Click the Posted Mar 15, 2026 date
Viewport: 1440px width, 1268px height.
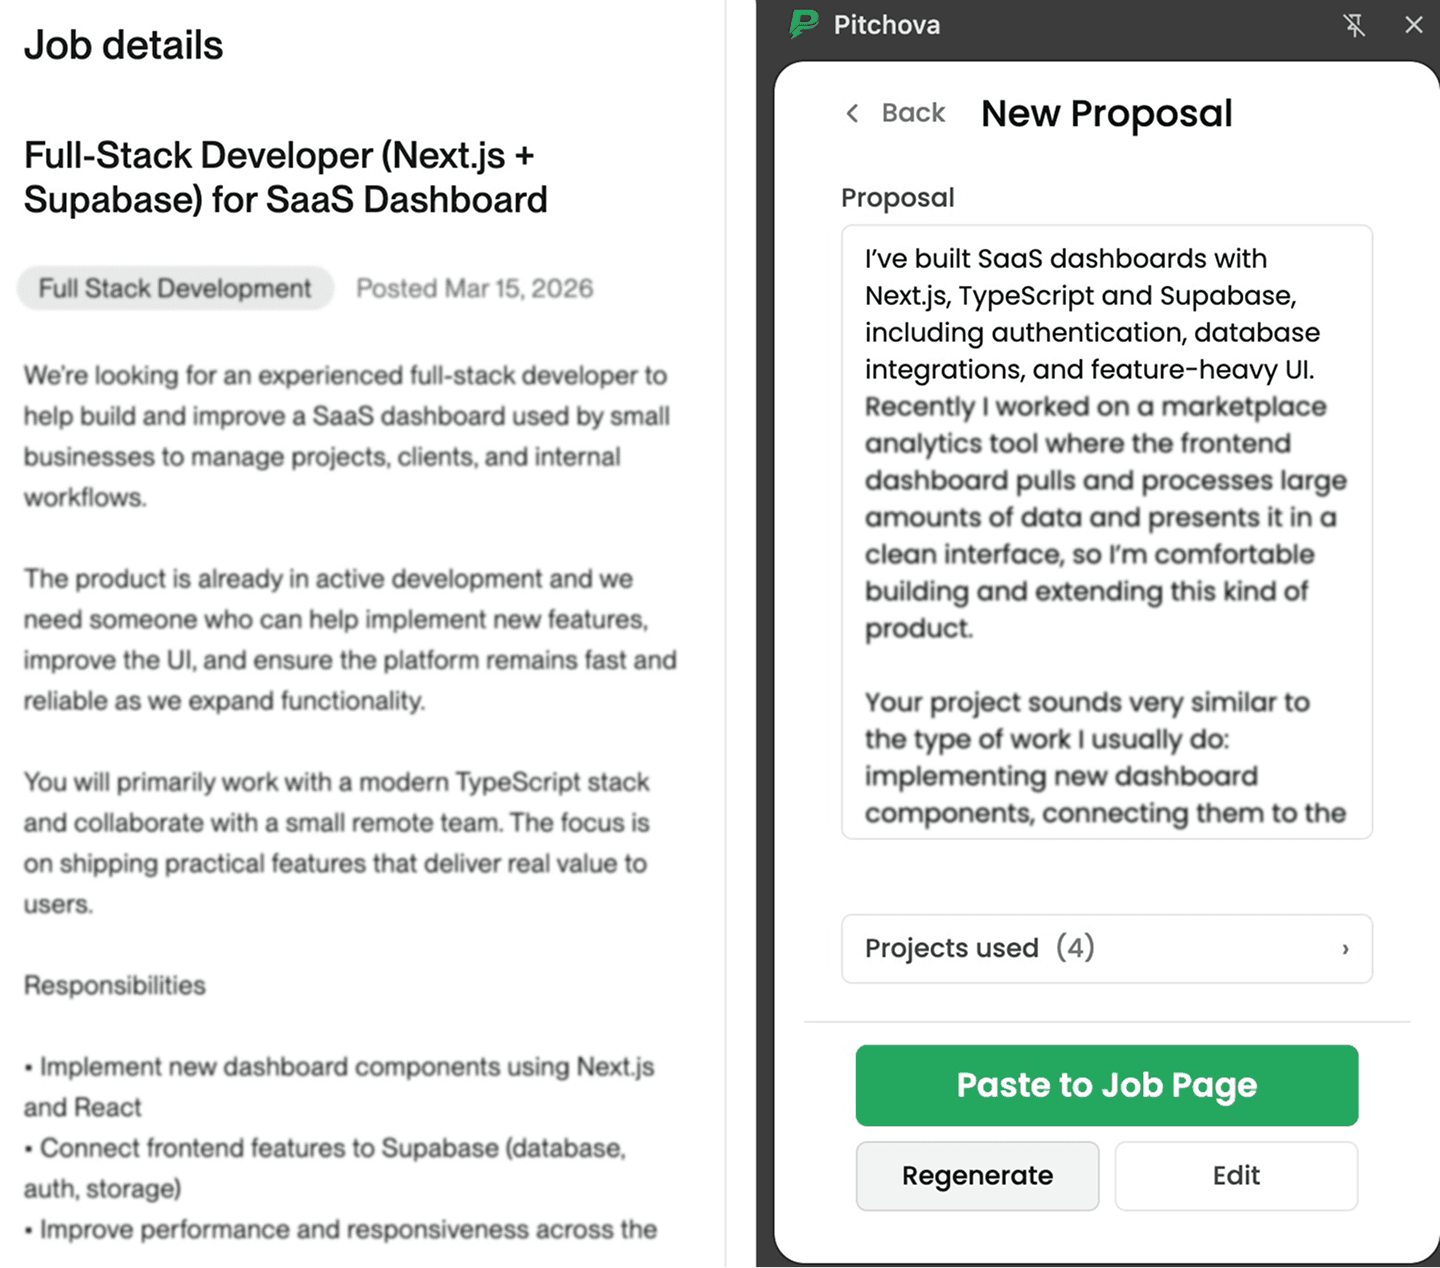click(474, 288)
